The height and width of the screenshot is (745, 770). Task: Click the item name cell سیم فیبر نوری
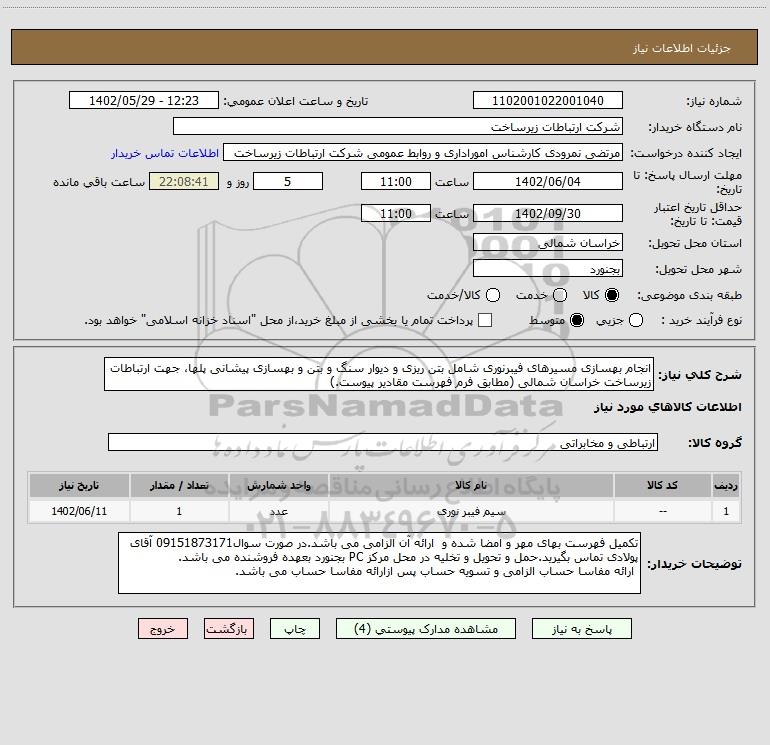coord(471,511)
